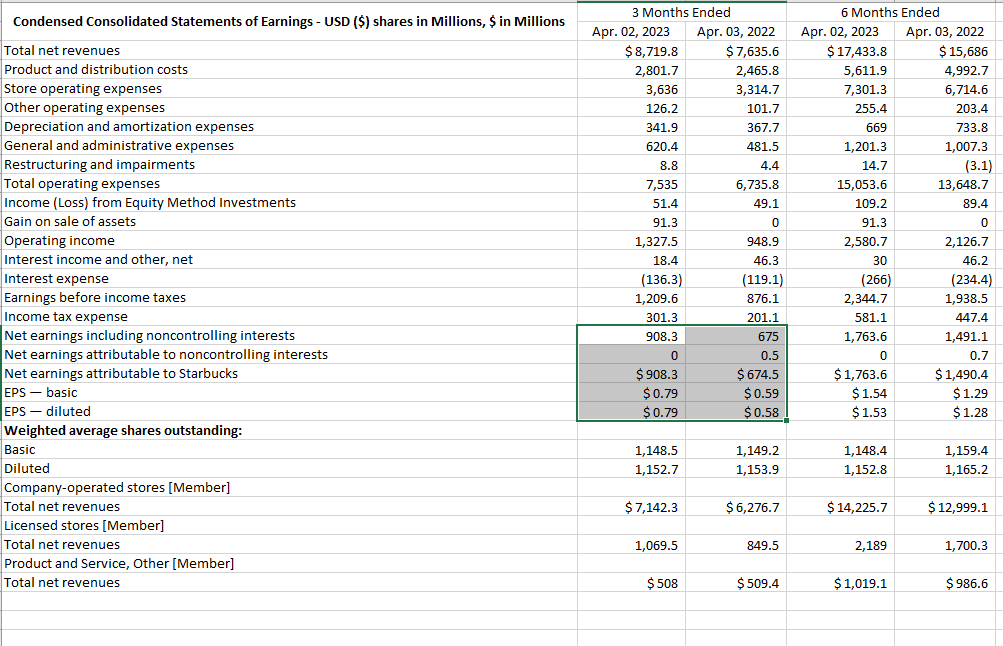Select 'Income (Loss) from Equity Method Investments' label
This screenshot has width=1003, height=646.
[x=150, y=203]
